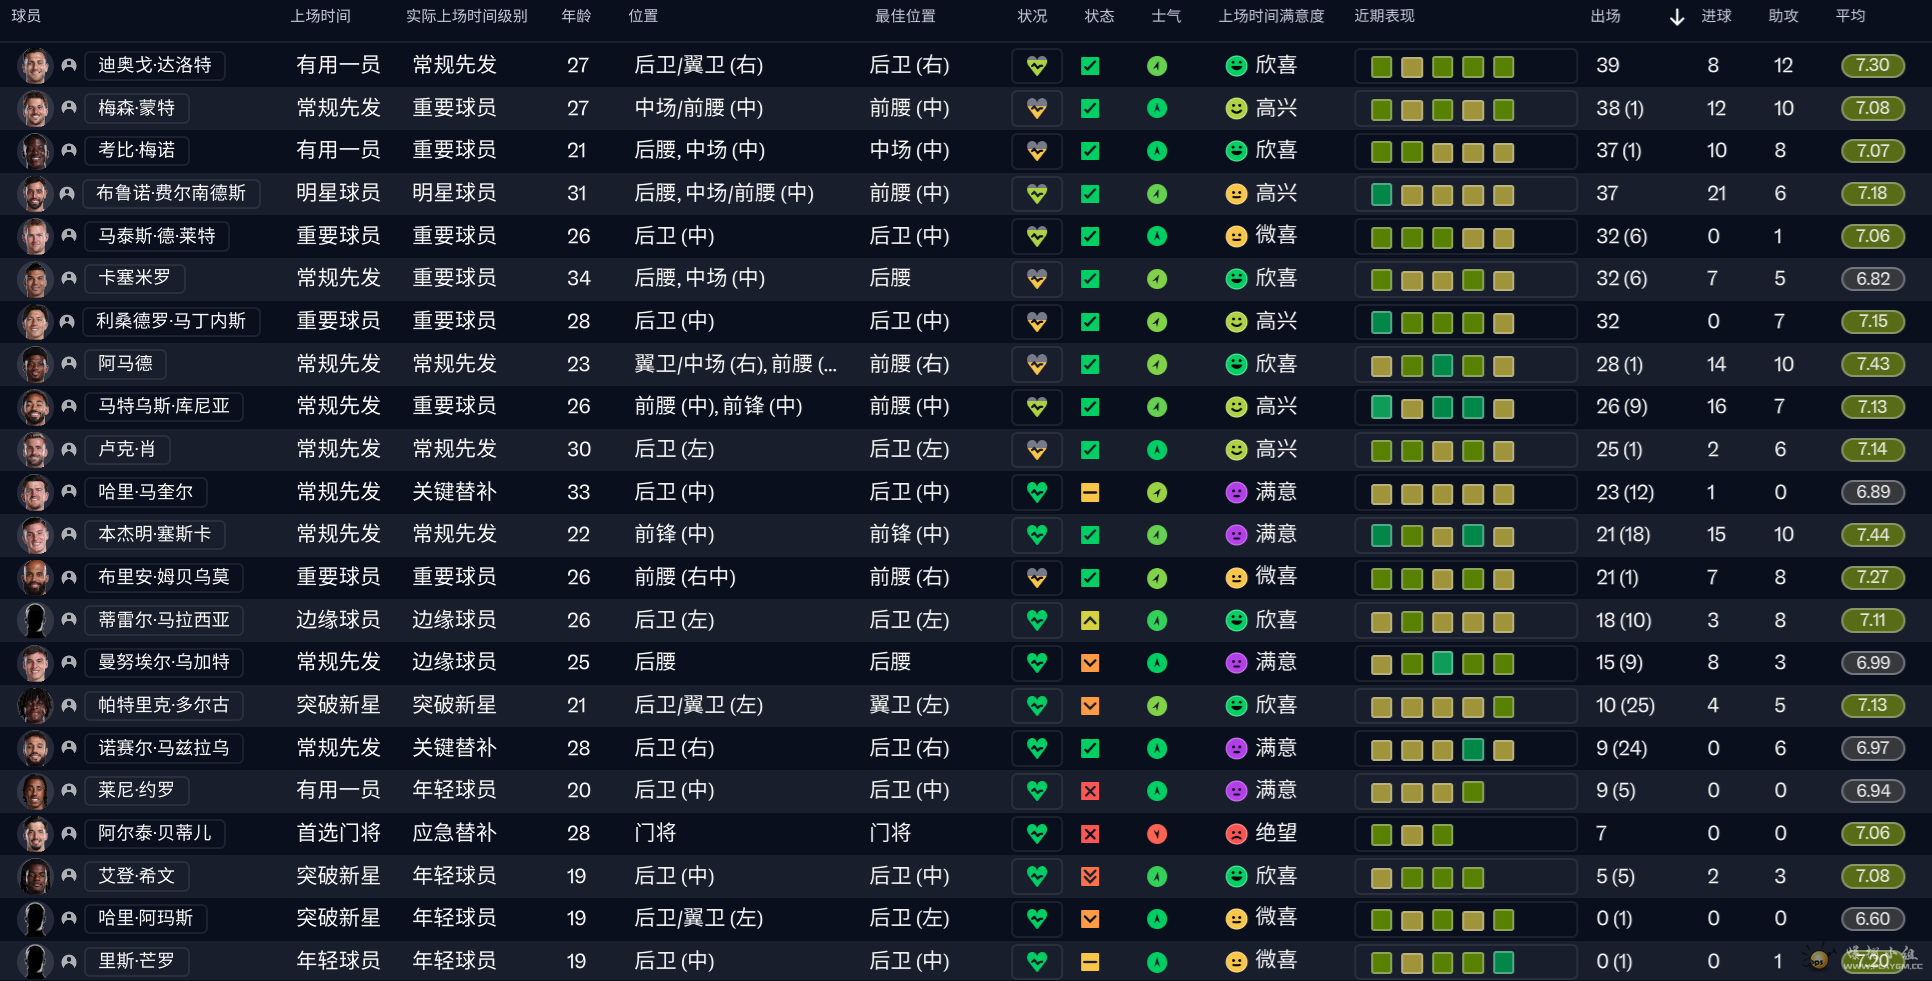Click the green morale icon for 阿马德
The width and height of the screenshot is (1932, 981).
1157,365
